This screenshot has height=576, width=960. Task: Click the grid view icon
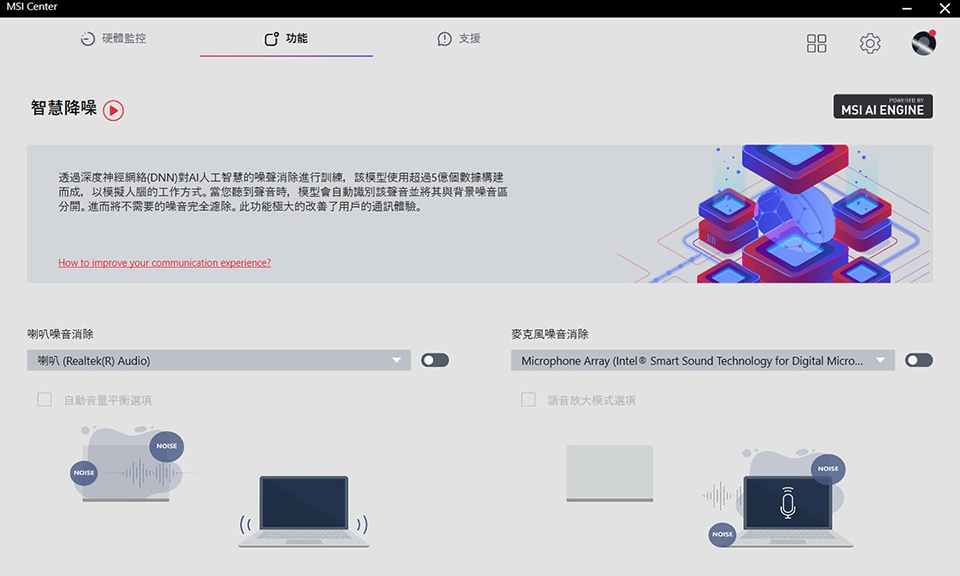pos(816,43)
